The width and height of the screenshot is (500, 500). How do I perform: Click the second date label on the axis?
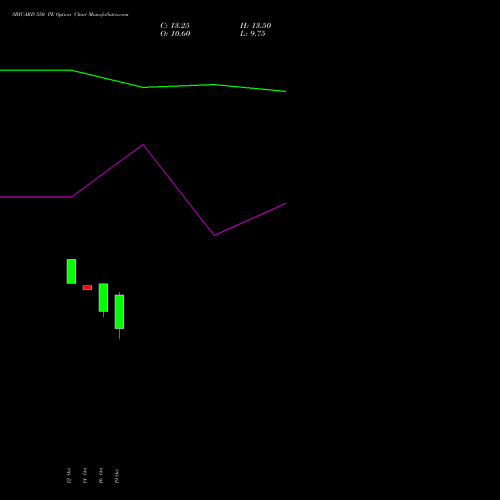click(85, 476)
